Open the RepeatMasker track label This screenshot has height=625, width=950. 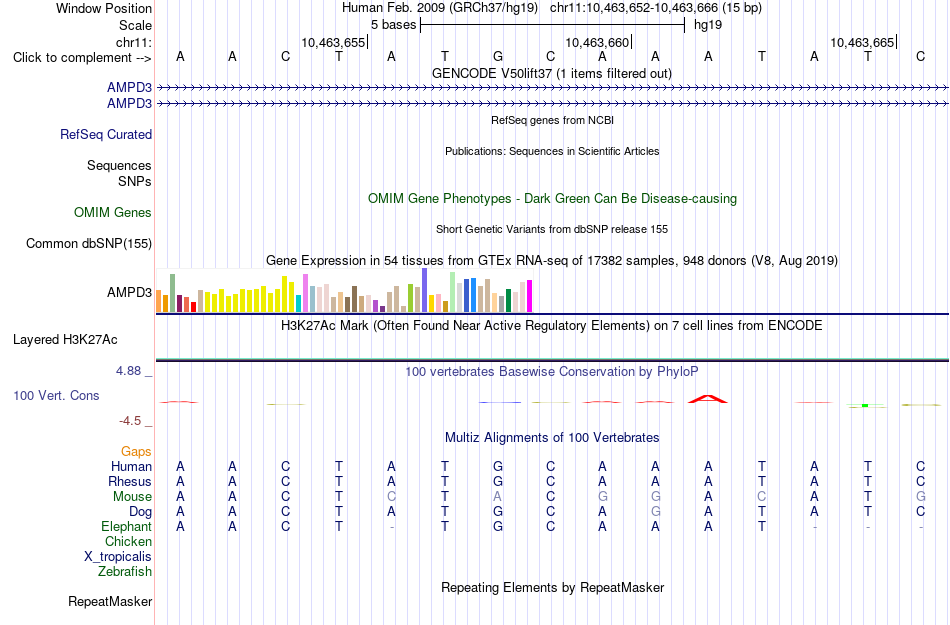point(110,601)
